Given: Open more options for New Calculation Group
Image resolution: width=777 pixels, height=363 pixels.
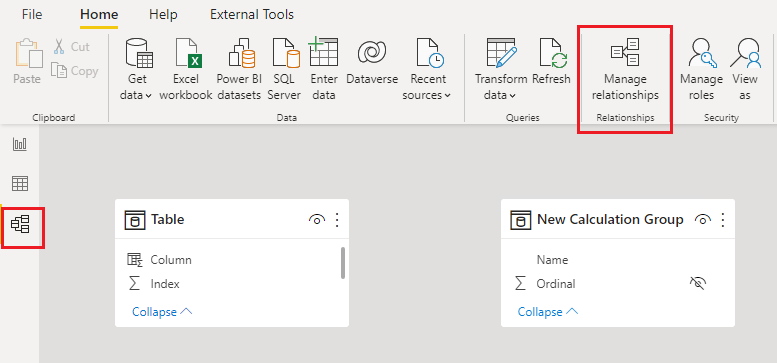Looking at the screenshot, I should tap(723, 219).
